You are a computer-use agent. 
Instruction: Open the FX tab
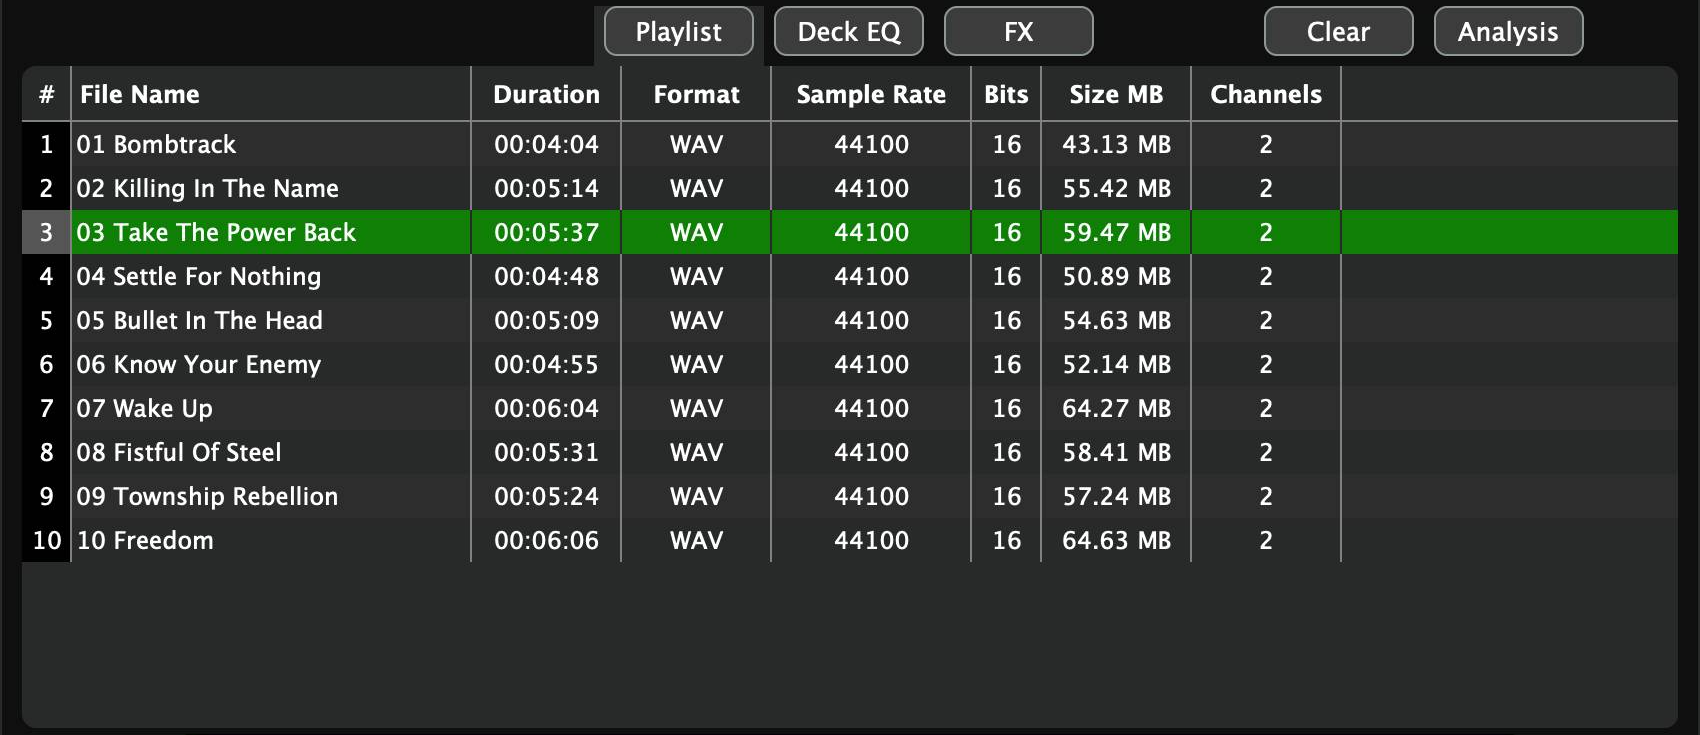tap(1019, 32)
